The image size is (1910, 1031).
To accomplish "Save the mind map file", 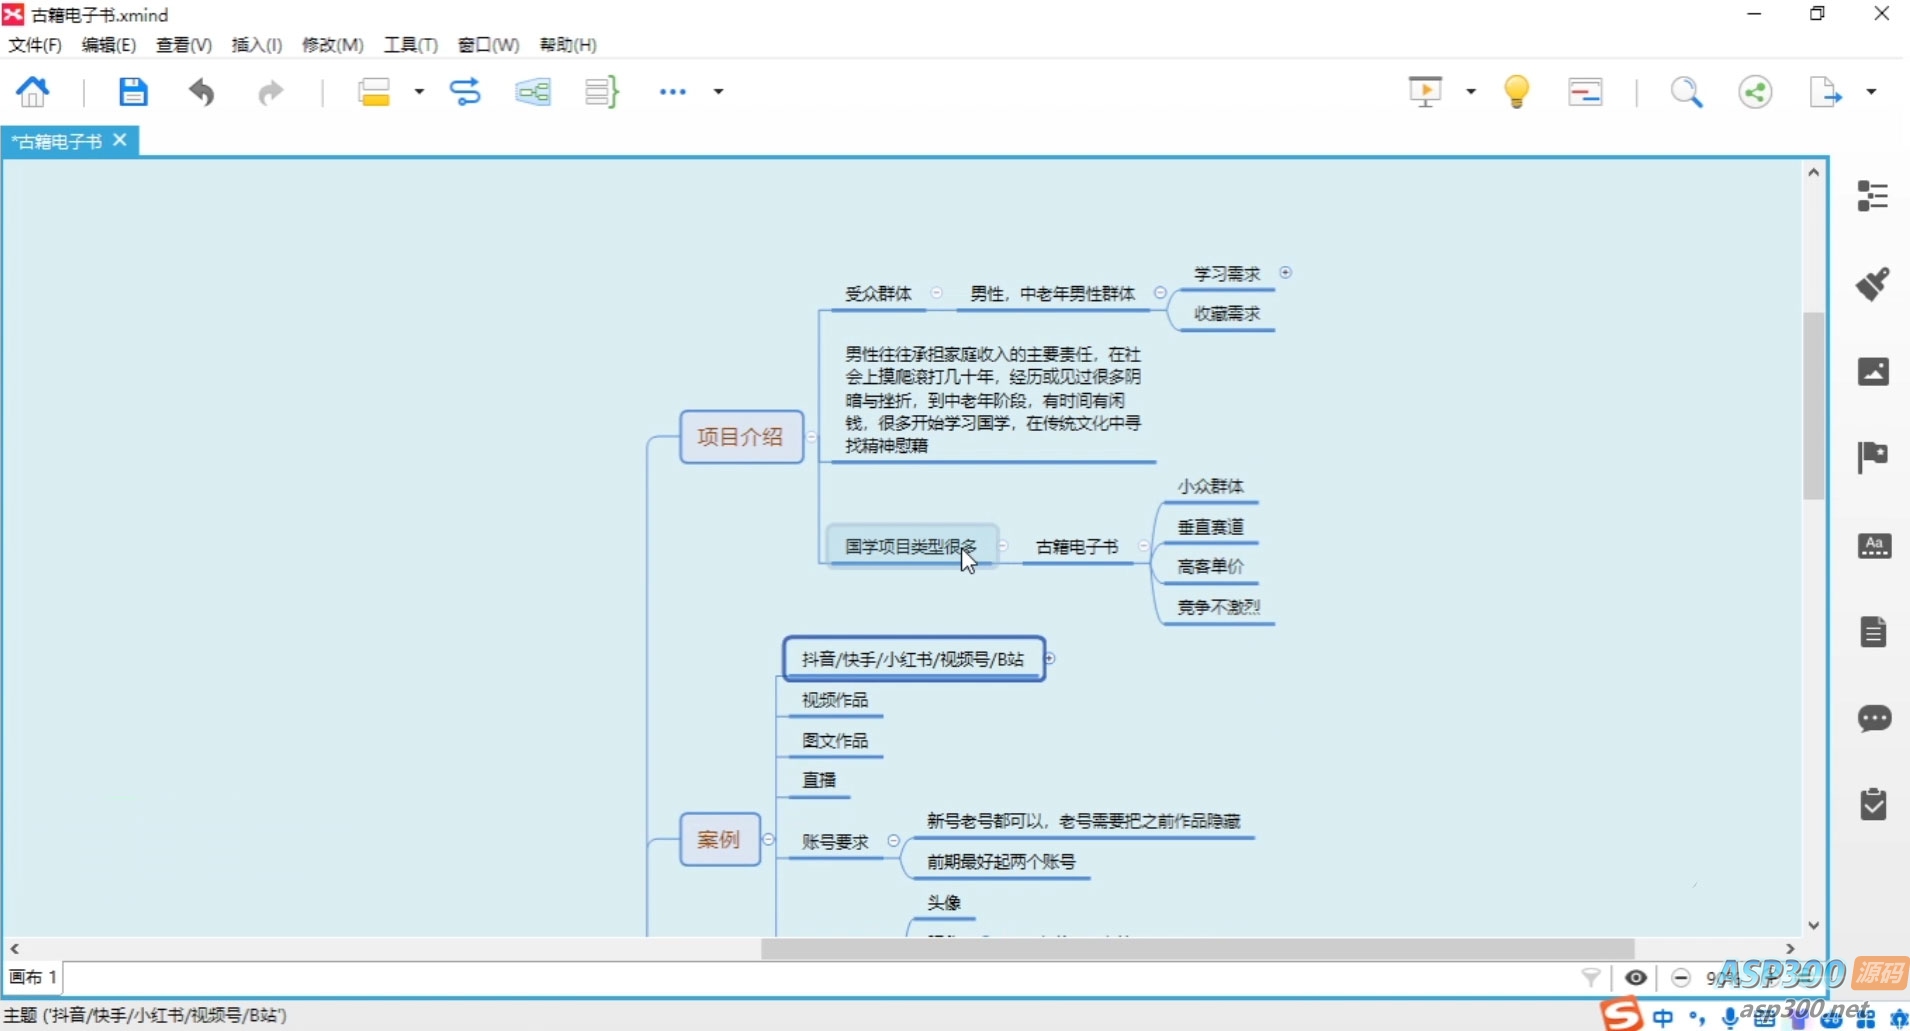I will click(132, 92).
